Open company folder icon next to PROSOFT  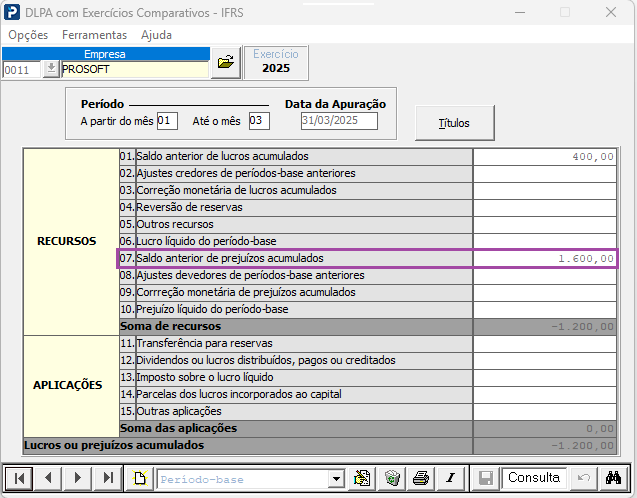(x=226, y=63)
